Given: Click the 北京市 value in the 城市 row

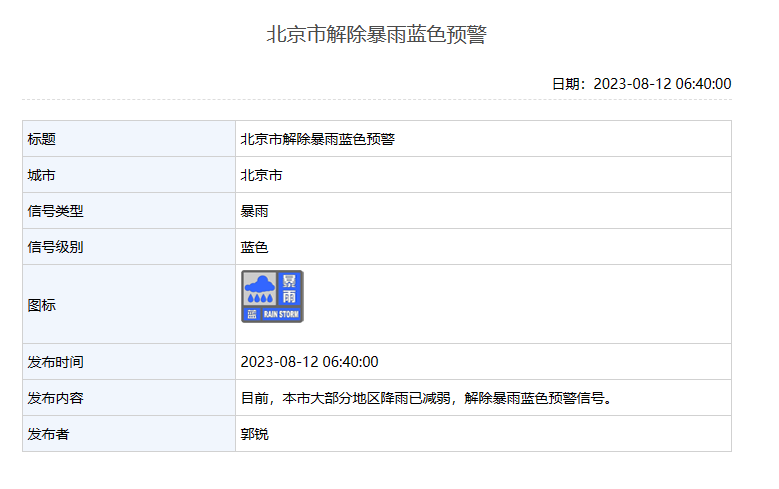Looking at the screenshot, I should click(261, 175).
